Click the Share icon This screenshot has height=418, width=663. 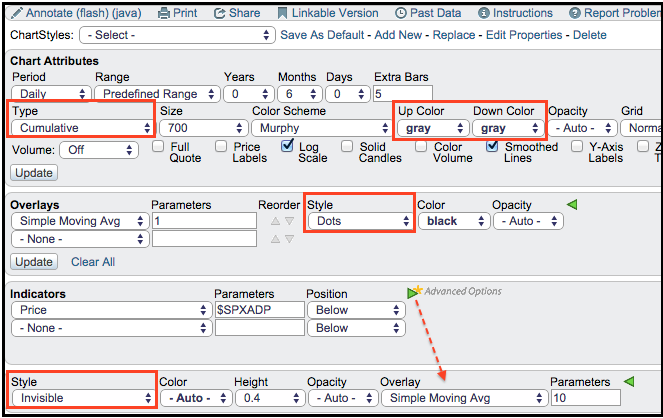pos(219,13)
